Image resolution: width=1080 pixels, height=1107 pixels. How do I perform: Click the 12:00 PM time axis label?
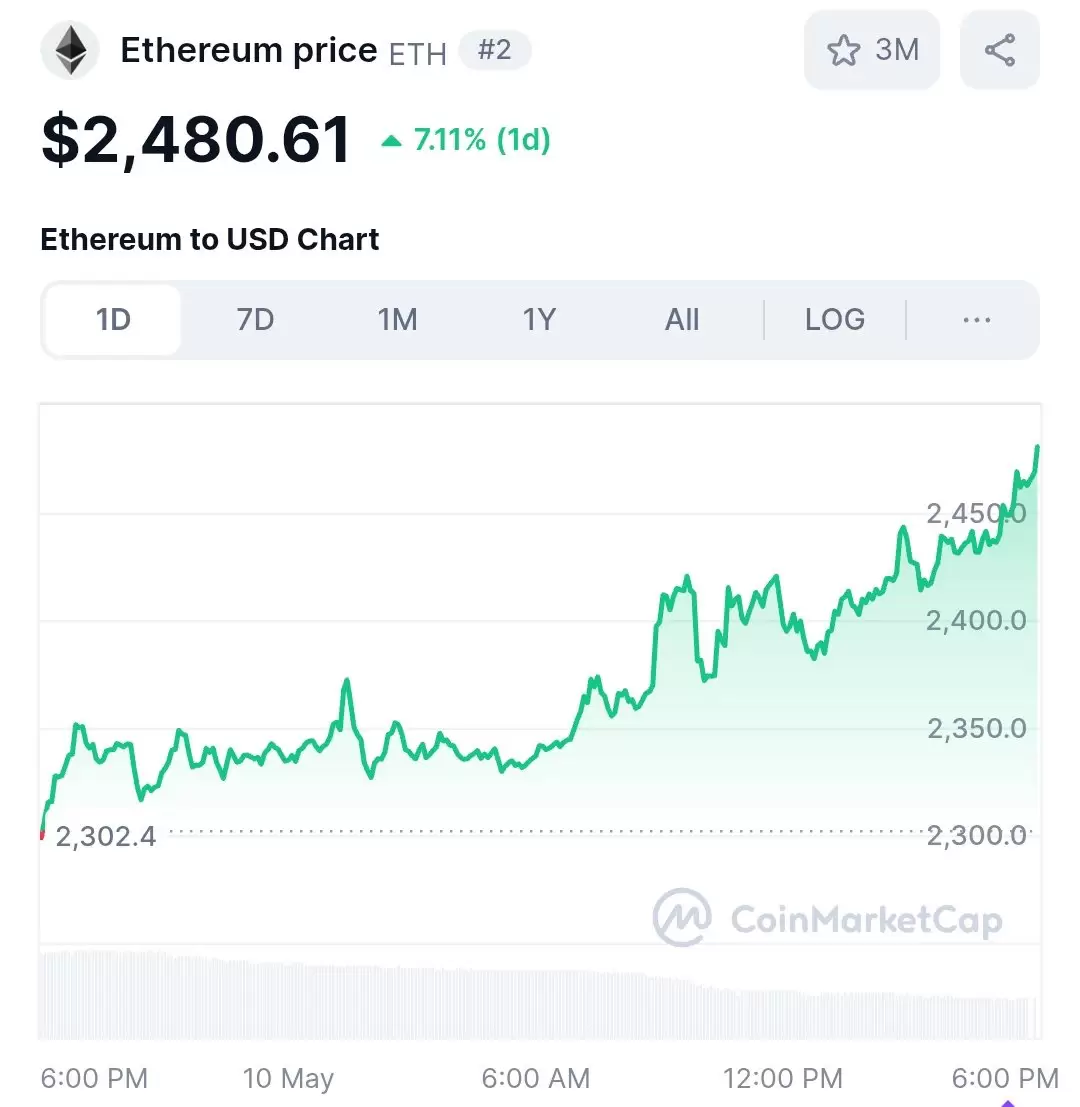pos(782,1079)
